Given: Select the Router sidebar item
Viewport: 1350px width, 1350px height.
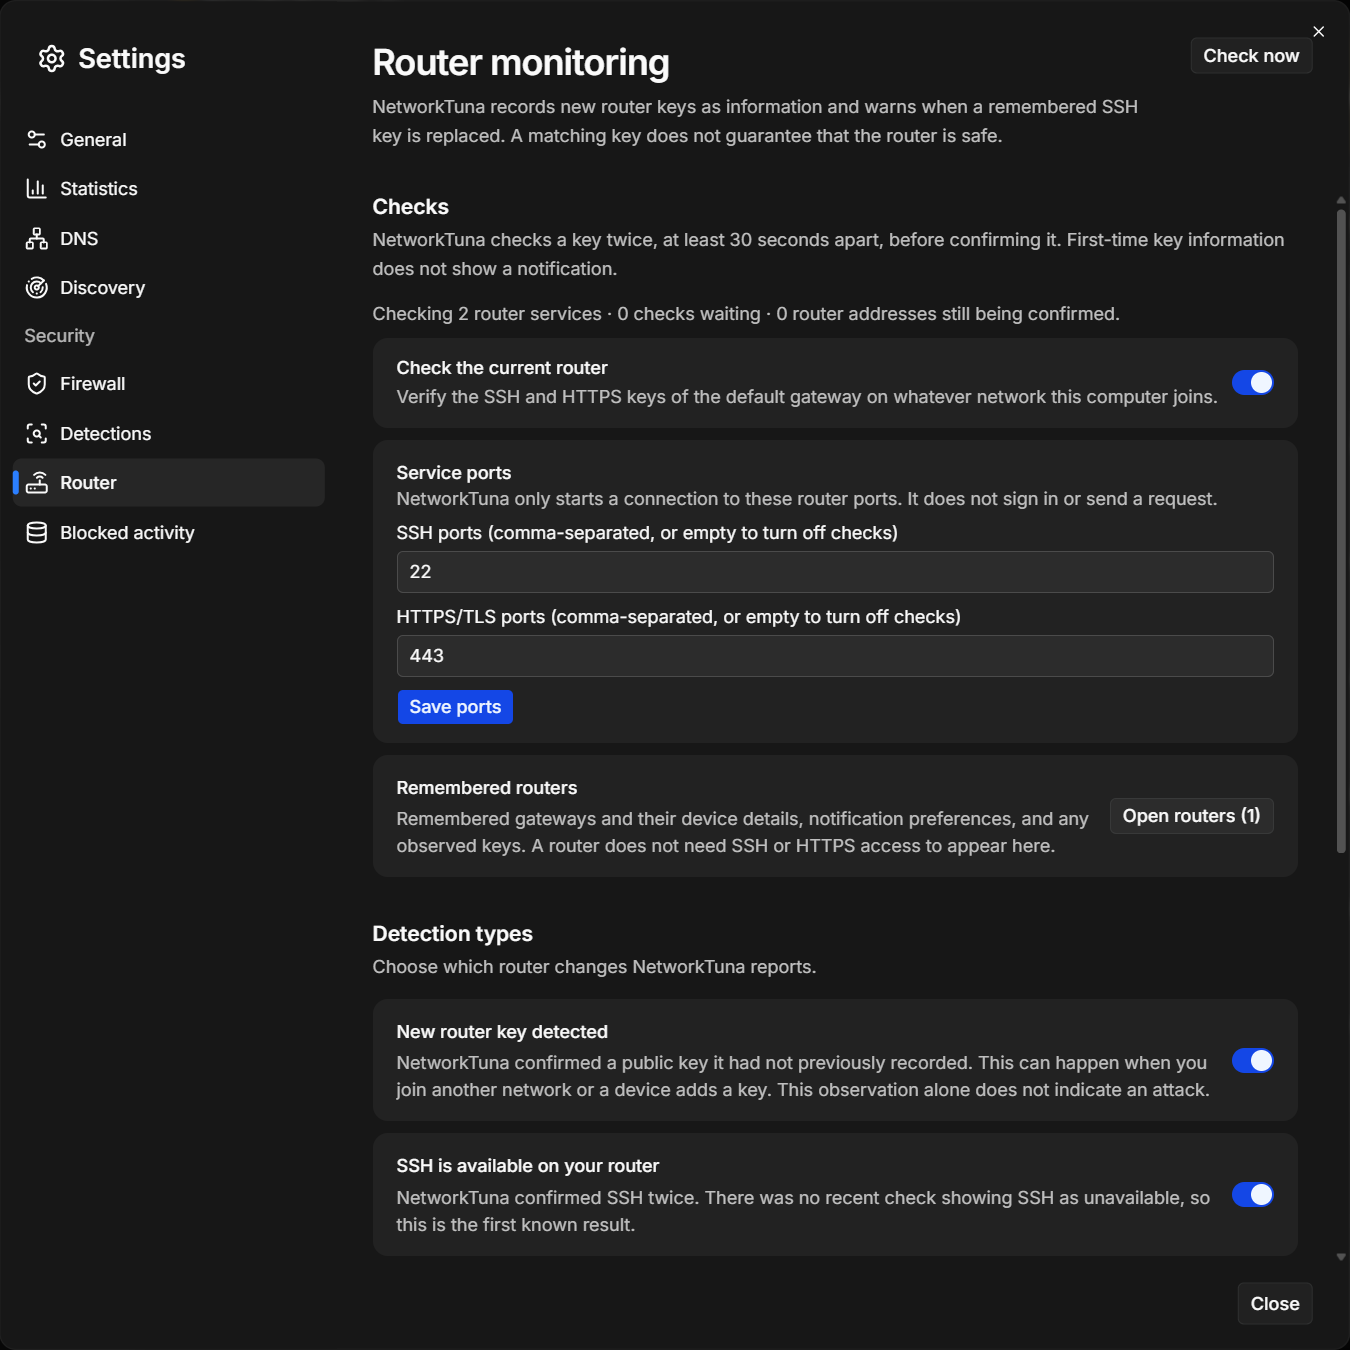Looking at the screenshot, I should [x=169, y=483].
